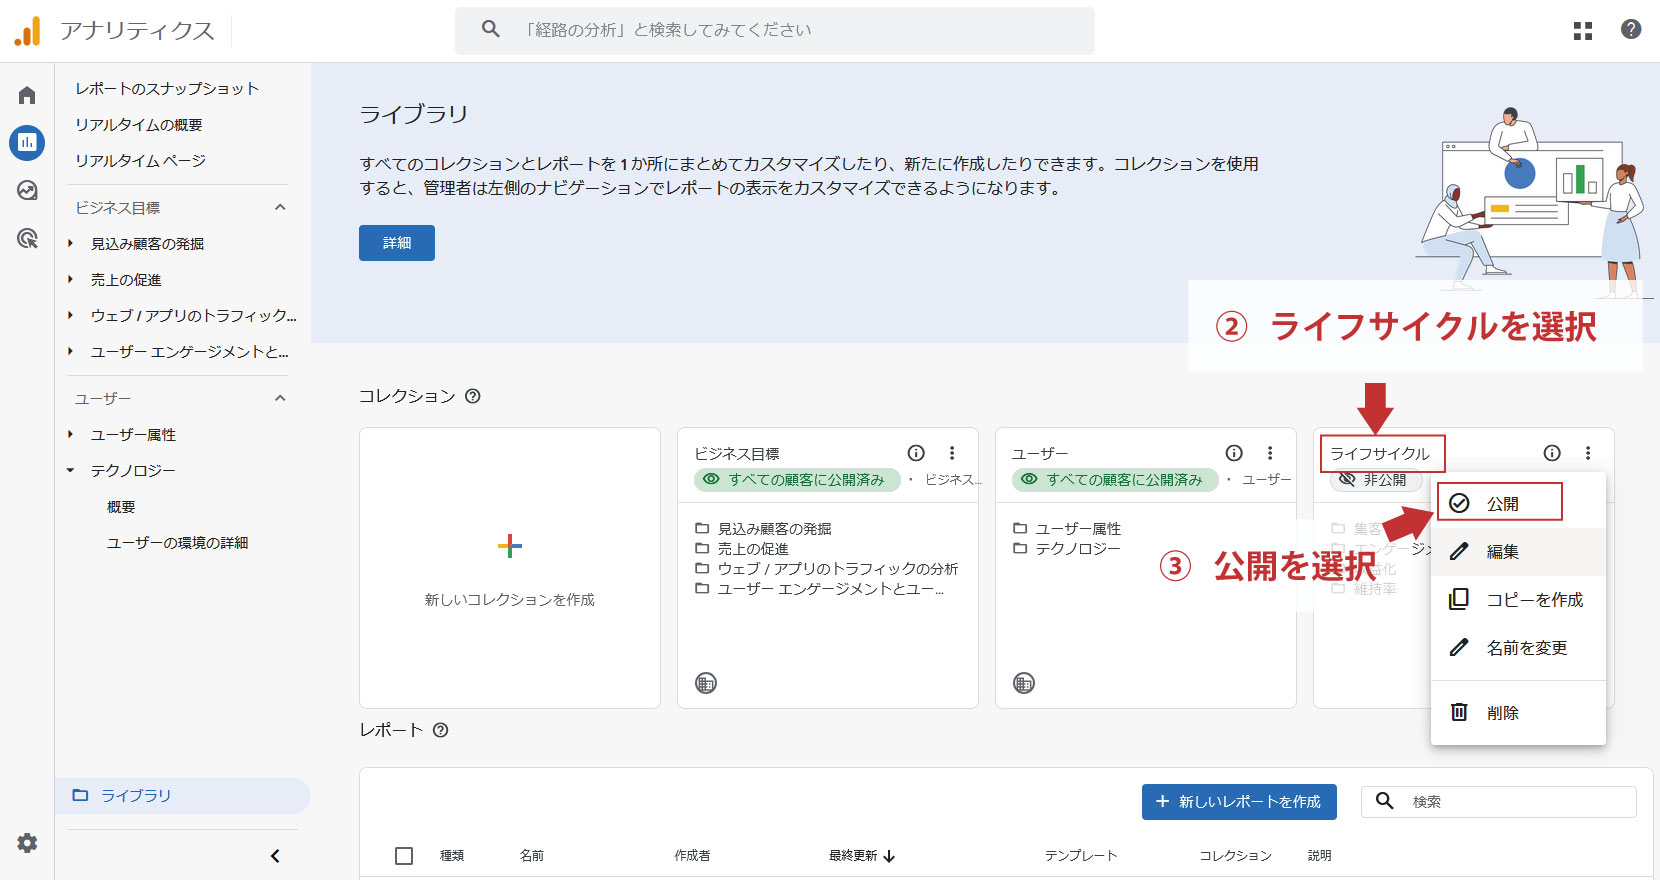Open the Google apps grid icon
The height and width of the screenshot is (880, 1660).
(x=1582, y=31)
